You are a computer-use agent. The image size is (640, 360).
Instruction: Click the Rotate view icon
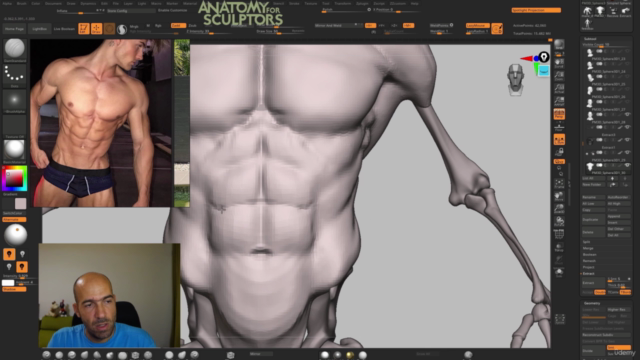coord(559,222)
